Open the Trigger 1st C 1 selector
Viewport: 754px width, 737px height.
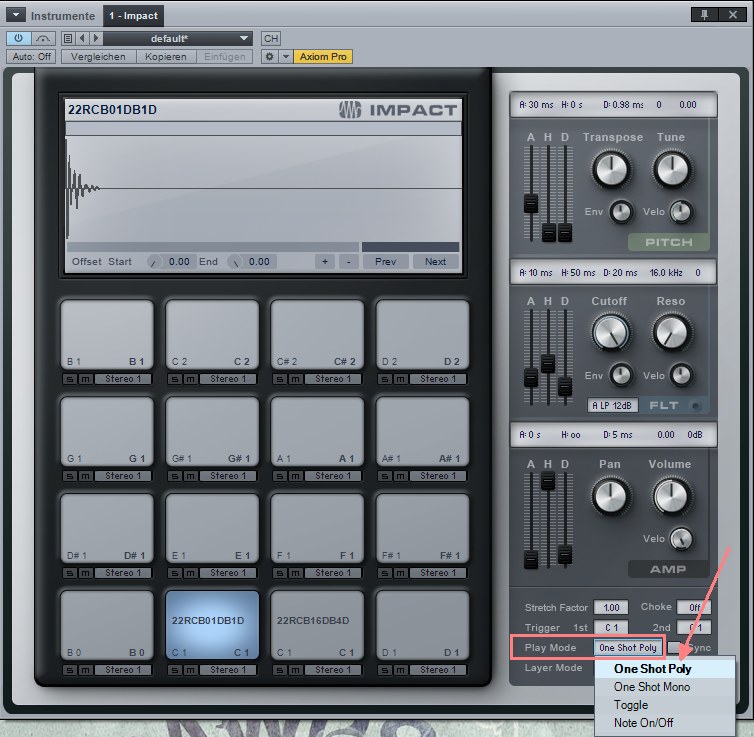(x=611, y=627)
